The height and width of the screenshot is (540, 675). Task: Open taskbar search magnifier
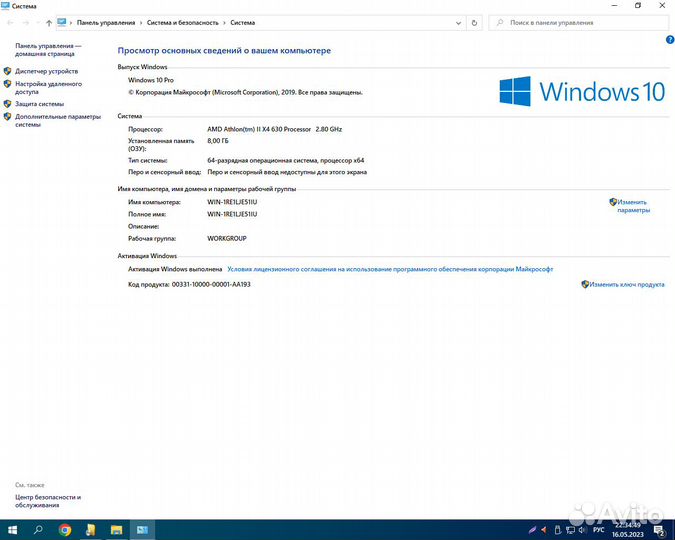pyautogui.click(x=38, y=530)
